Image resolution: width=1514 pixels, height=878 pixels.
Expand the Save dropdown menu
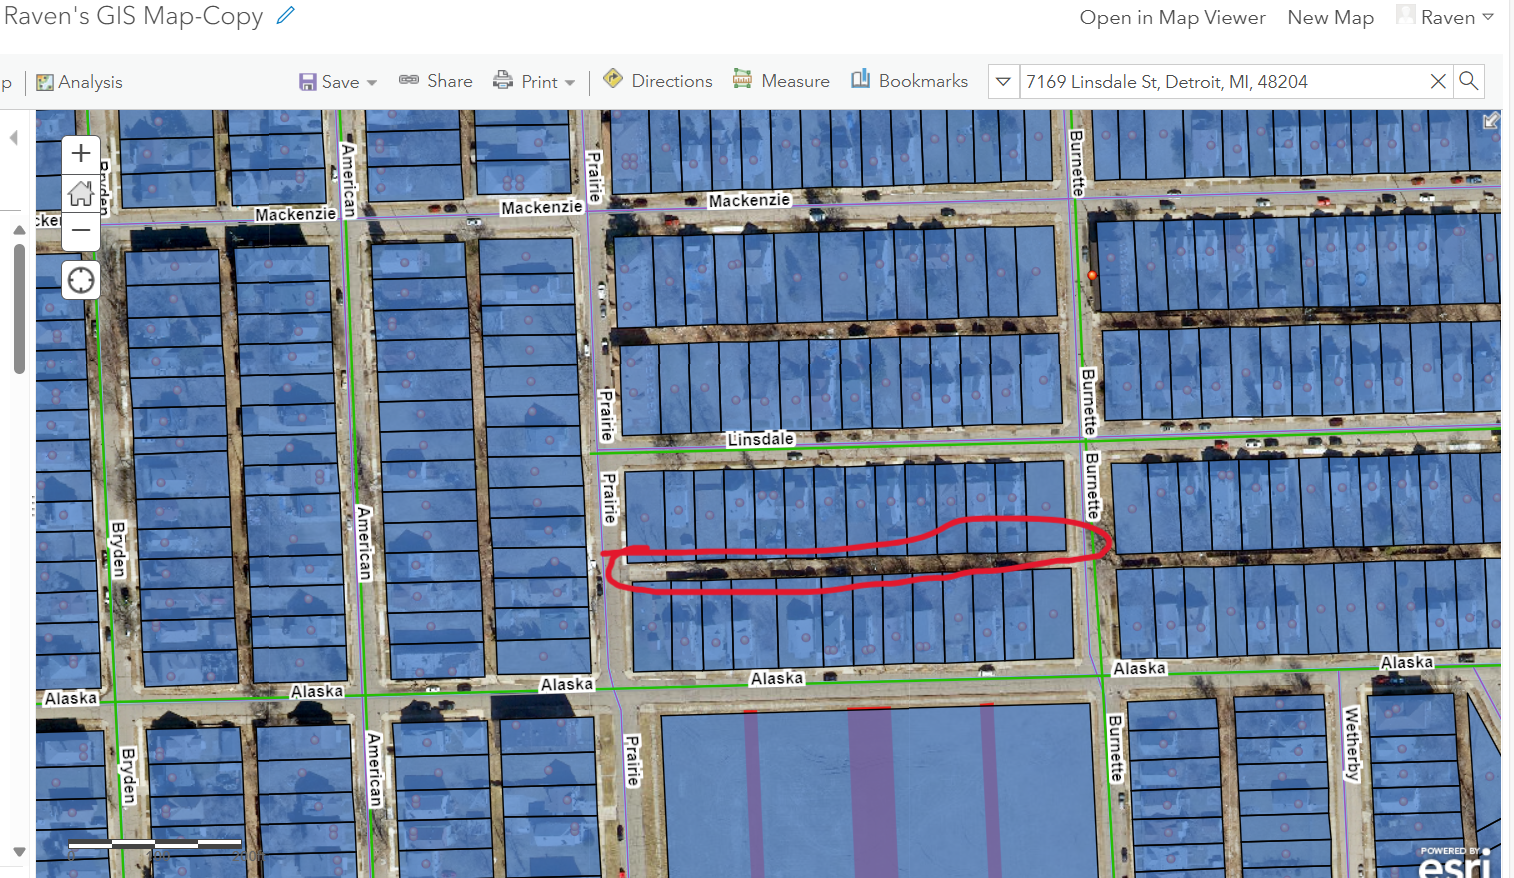pos(372,83)
